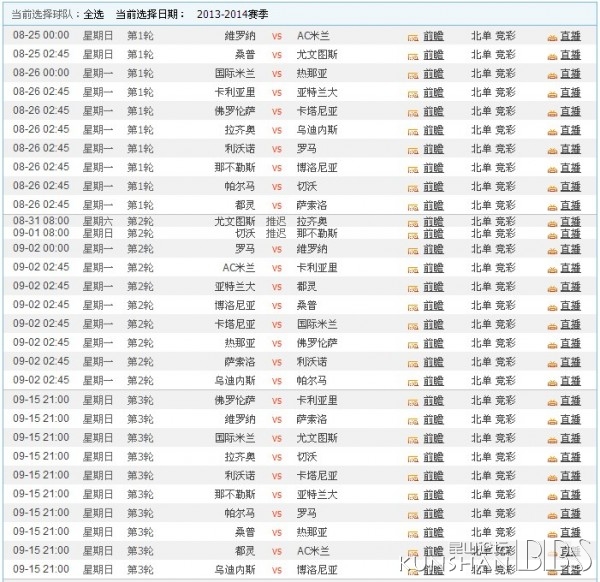The width and height of the screenshot is (600, 582).
Task: Click preview icon in 博洛尼亚 vs 桑普 row
Action: (x=413, y=307)
